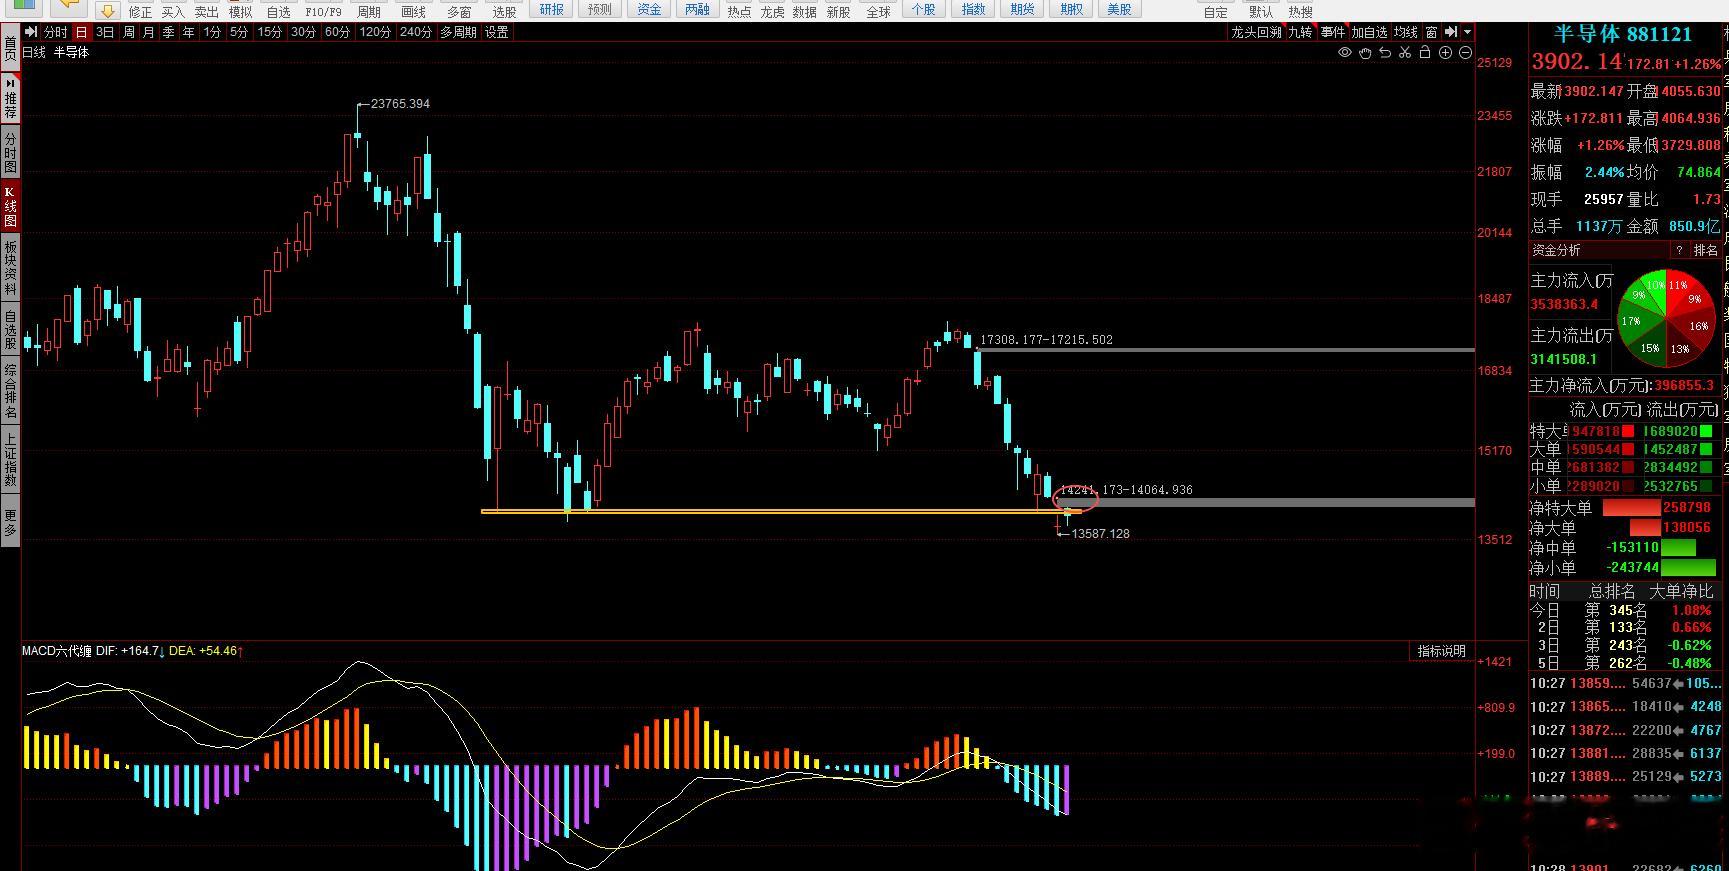Choose the 多周期 multi-period view

[459, 32]
